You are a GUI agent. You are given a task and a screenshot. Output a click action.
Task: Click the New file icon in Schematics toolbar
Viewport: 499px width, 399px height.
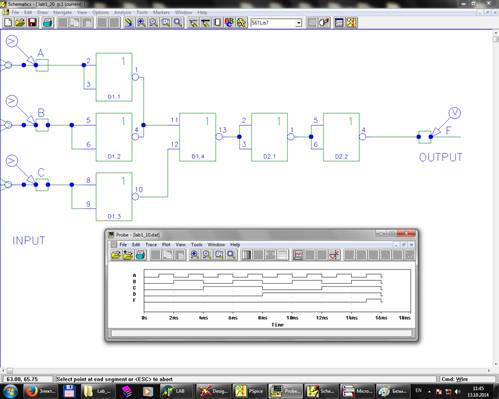tap(8, 23)
